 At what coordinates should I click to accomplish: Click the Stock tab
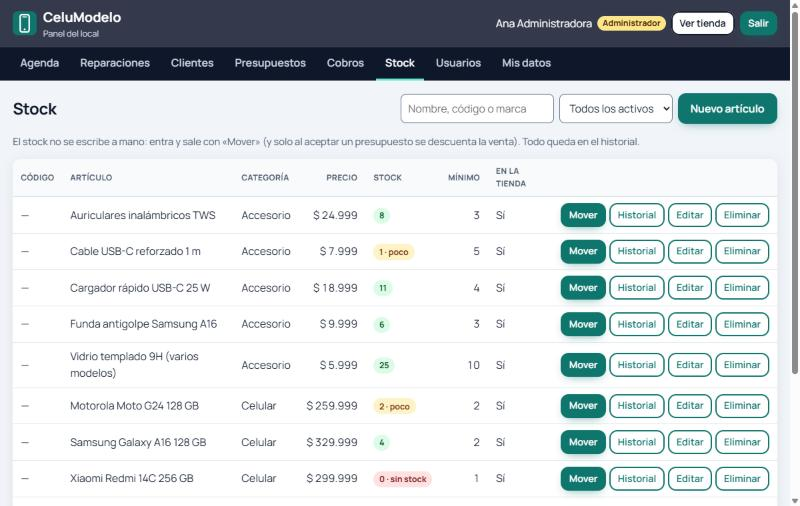[399, 63]
